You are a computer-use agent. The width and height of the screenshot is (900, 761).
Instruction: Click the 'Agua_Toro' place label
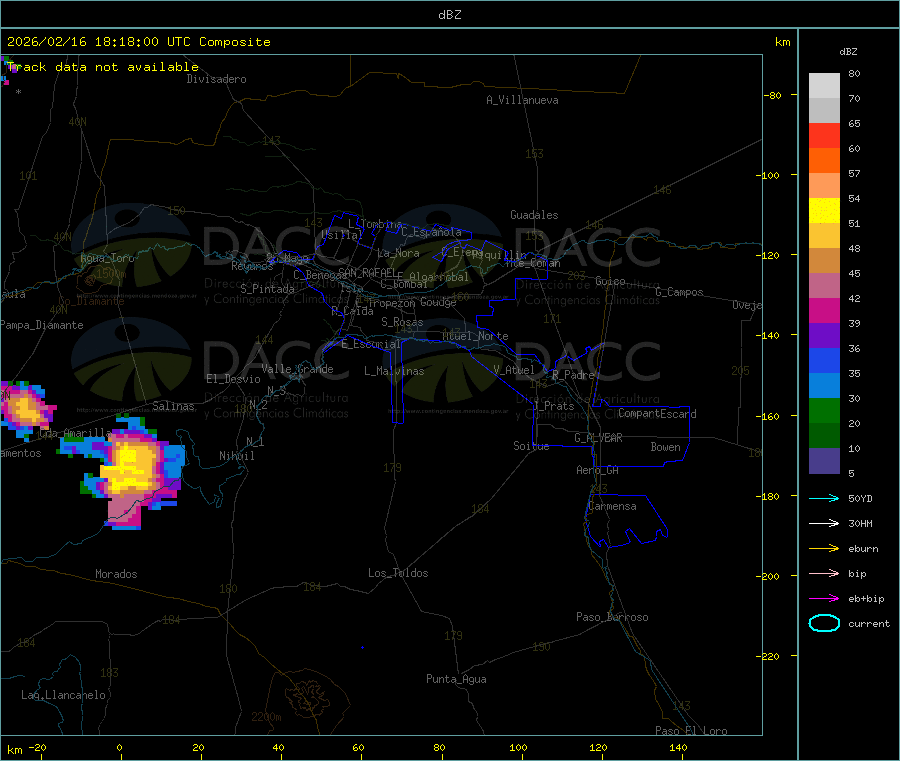(x=107, y=258)
